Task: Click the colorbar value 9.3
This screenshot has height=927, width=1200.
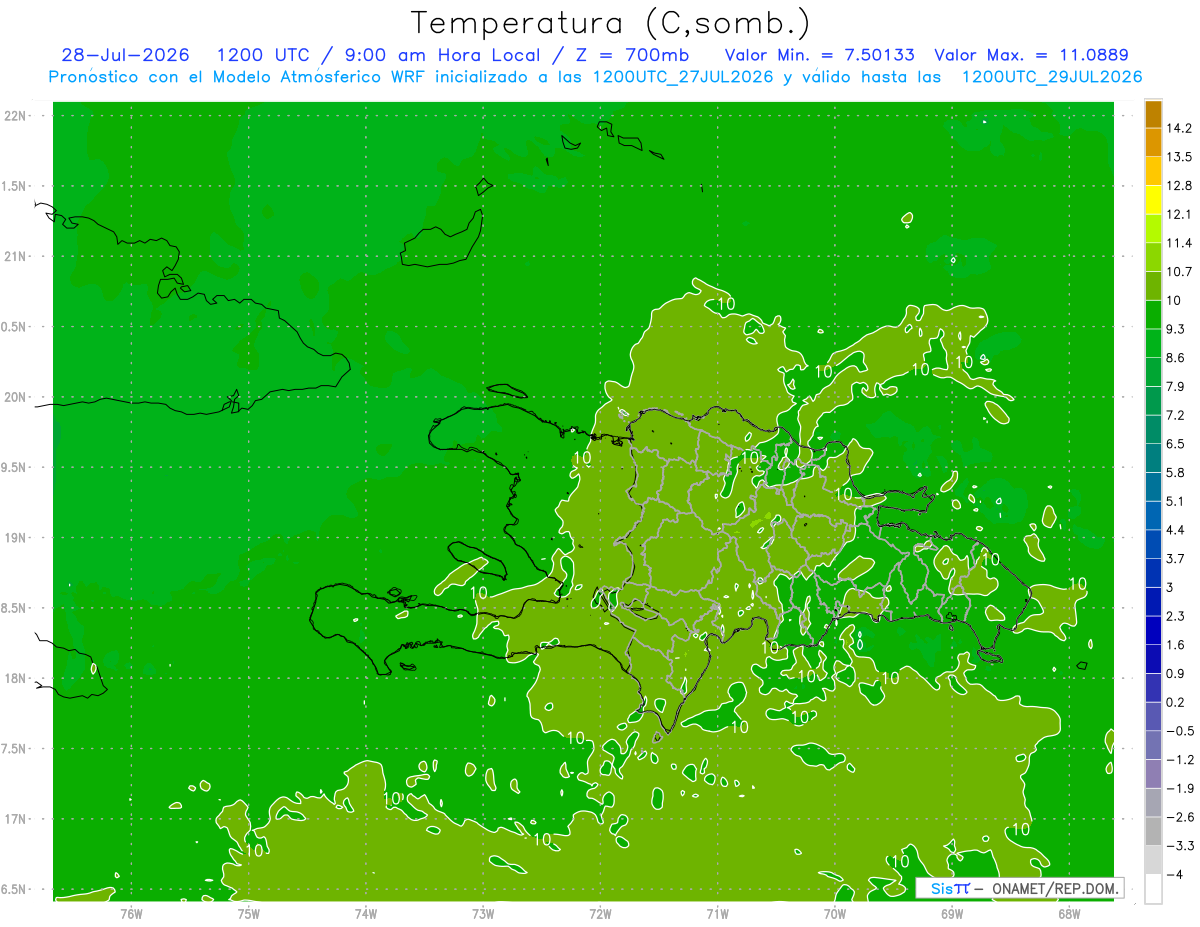Action: tap(1176, 329)
